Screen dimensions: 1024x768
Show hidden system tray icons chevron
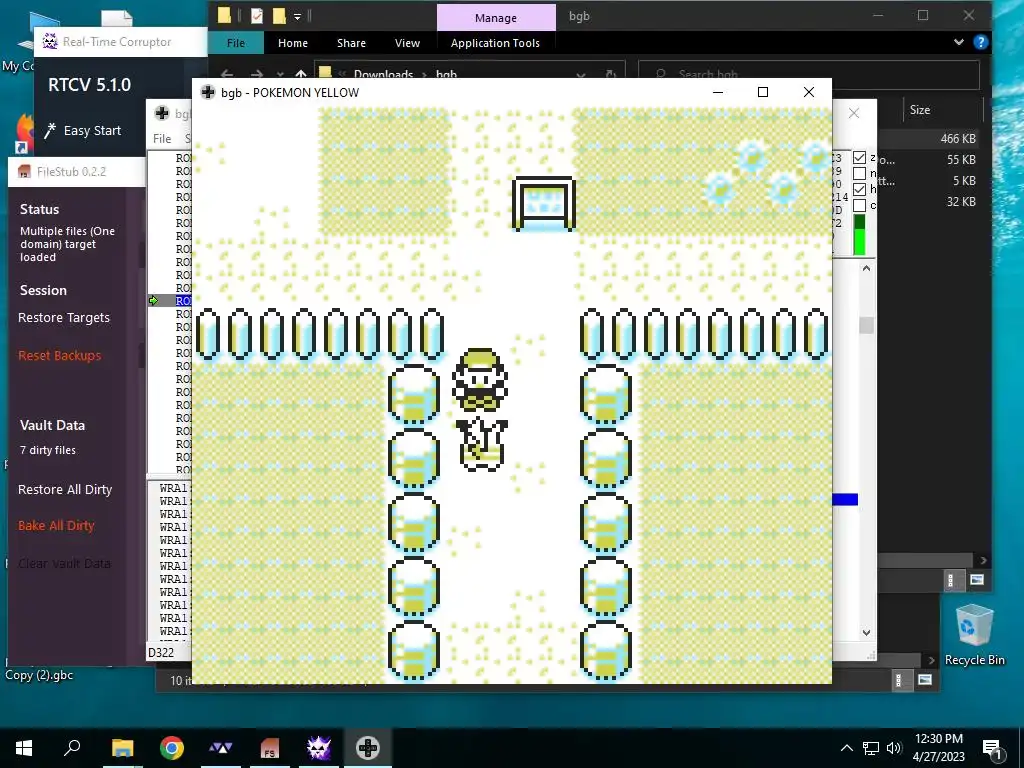tap(846, 748)
